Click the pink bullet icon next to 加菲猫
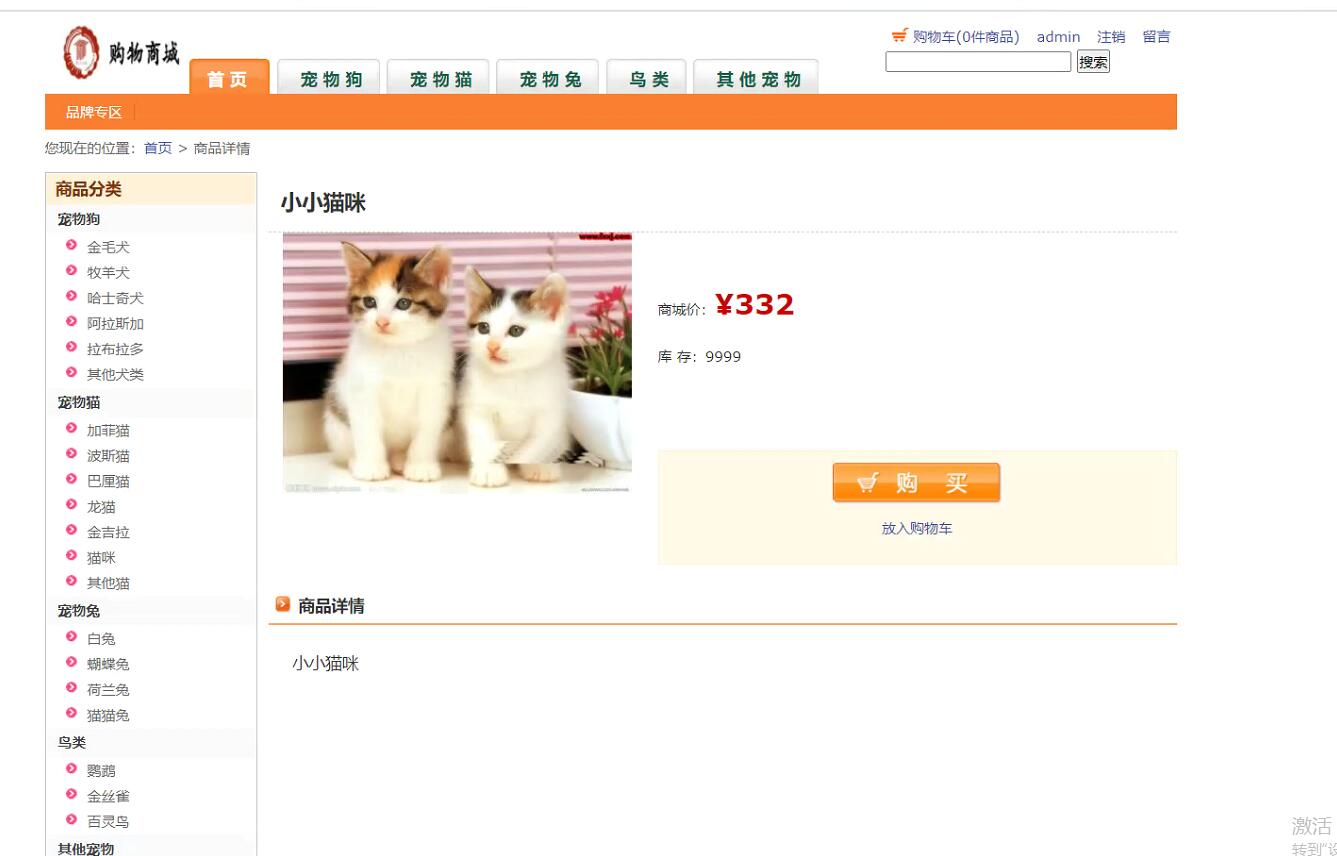The width and height of the screenshot is (1337, 856). pyautogui.click(x=71, y=429)
